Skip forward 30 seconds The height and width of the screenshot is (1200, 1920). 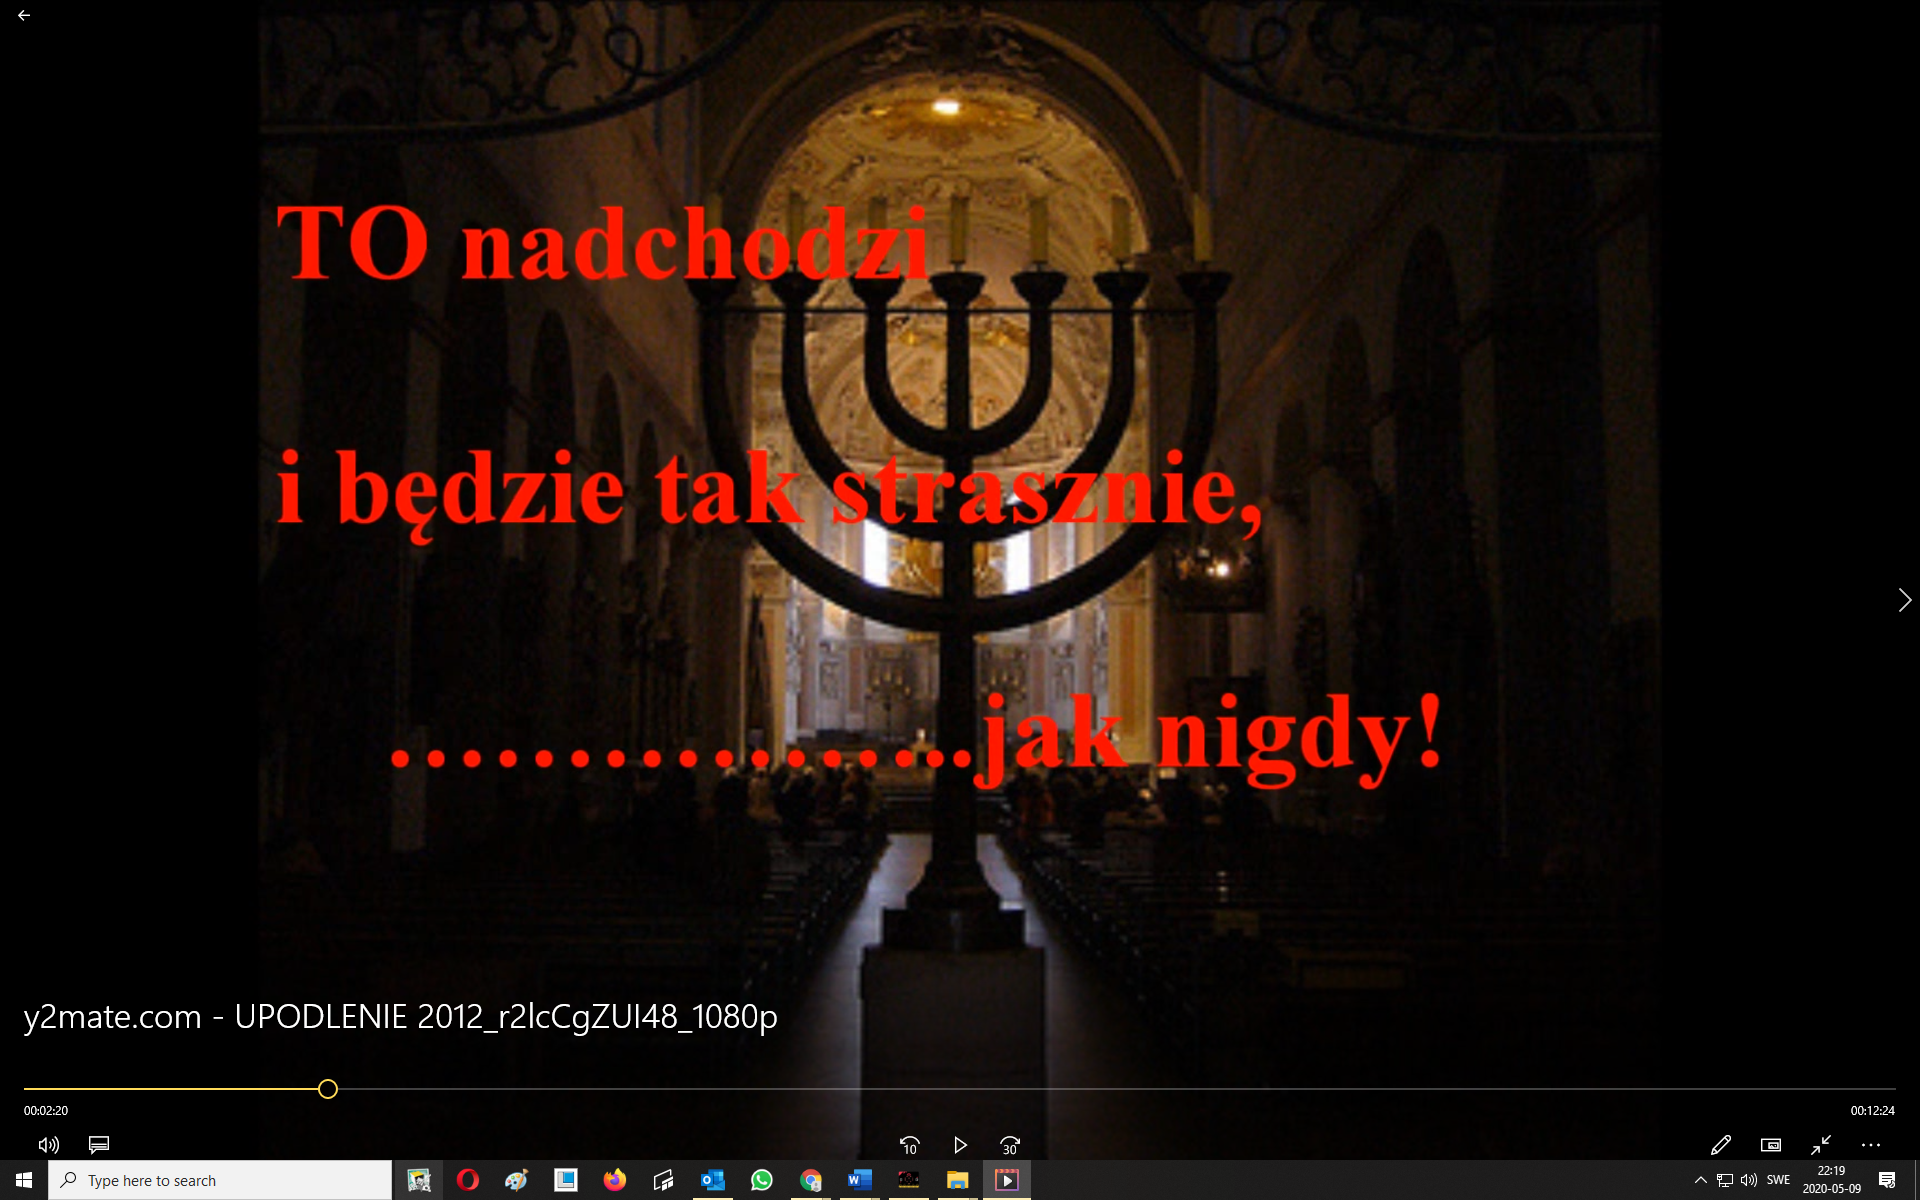(1010, 1145)
